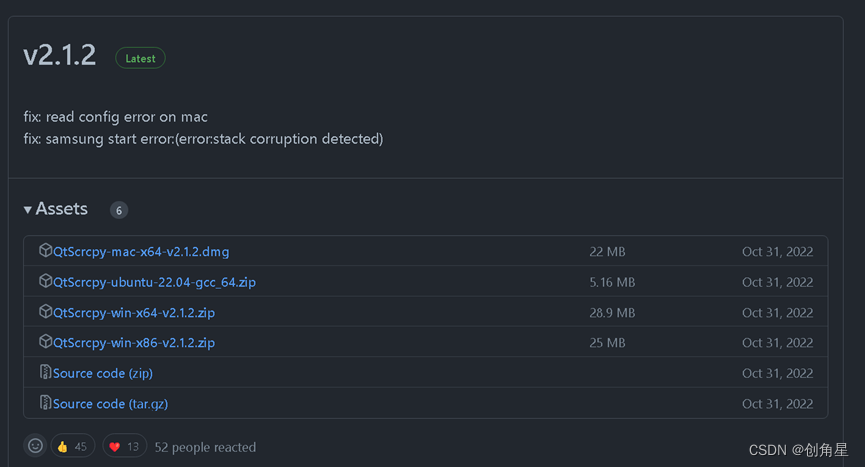Download QtScrcpy-win-x86-v2.1.2.zip
The image size is (865, 467).
click(134, 343)
